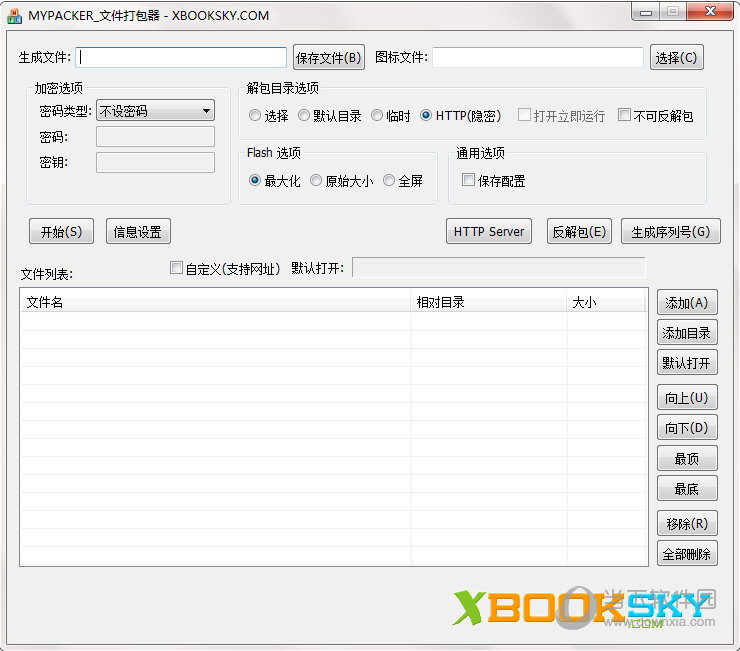Open the 密码类型 dropdown showing 不设密码
The image size is (740, 651).
(155, 110)
